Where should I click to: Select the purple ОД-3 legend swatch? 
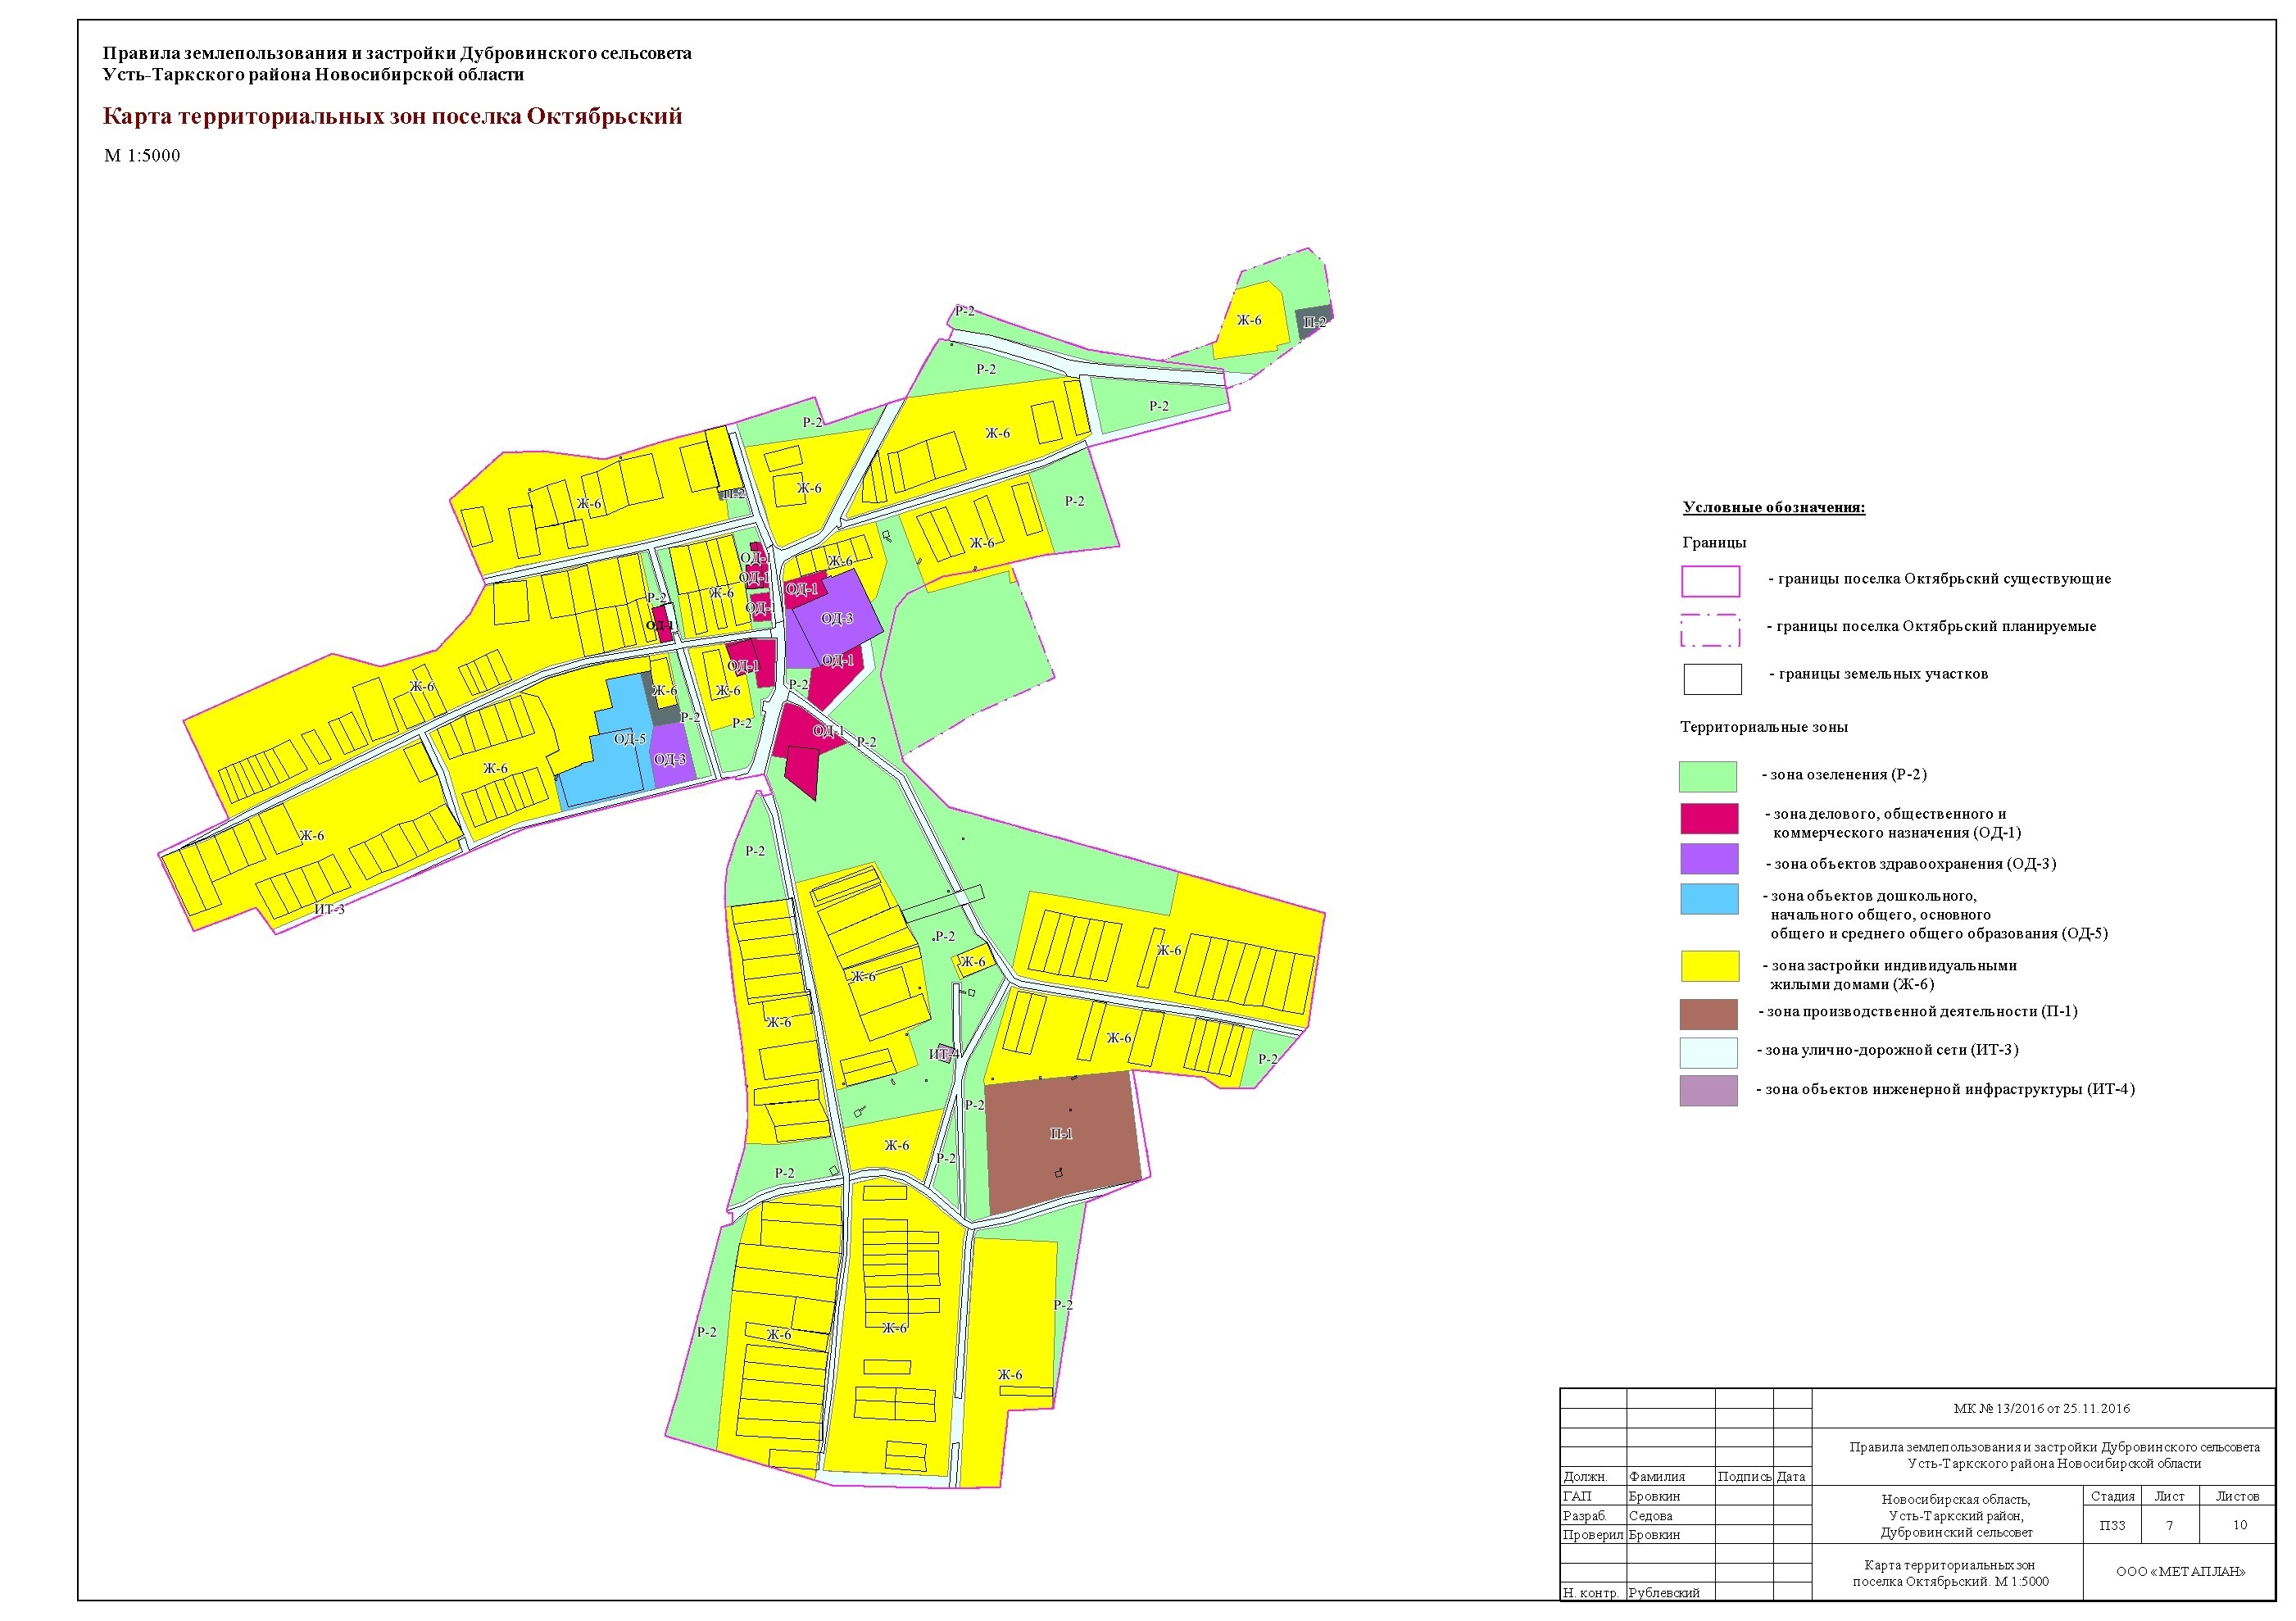pyautogui.click(x=1709, y=860)
